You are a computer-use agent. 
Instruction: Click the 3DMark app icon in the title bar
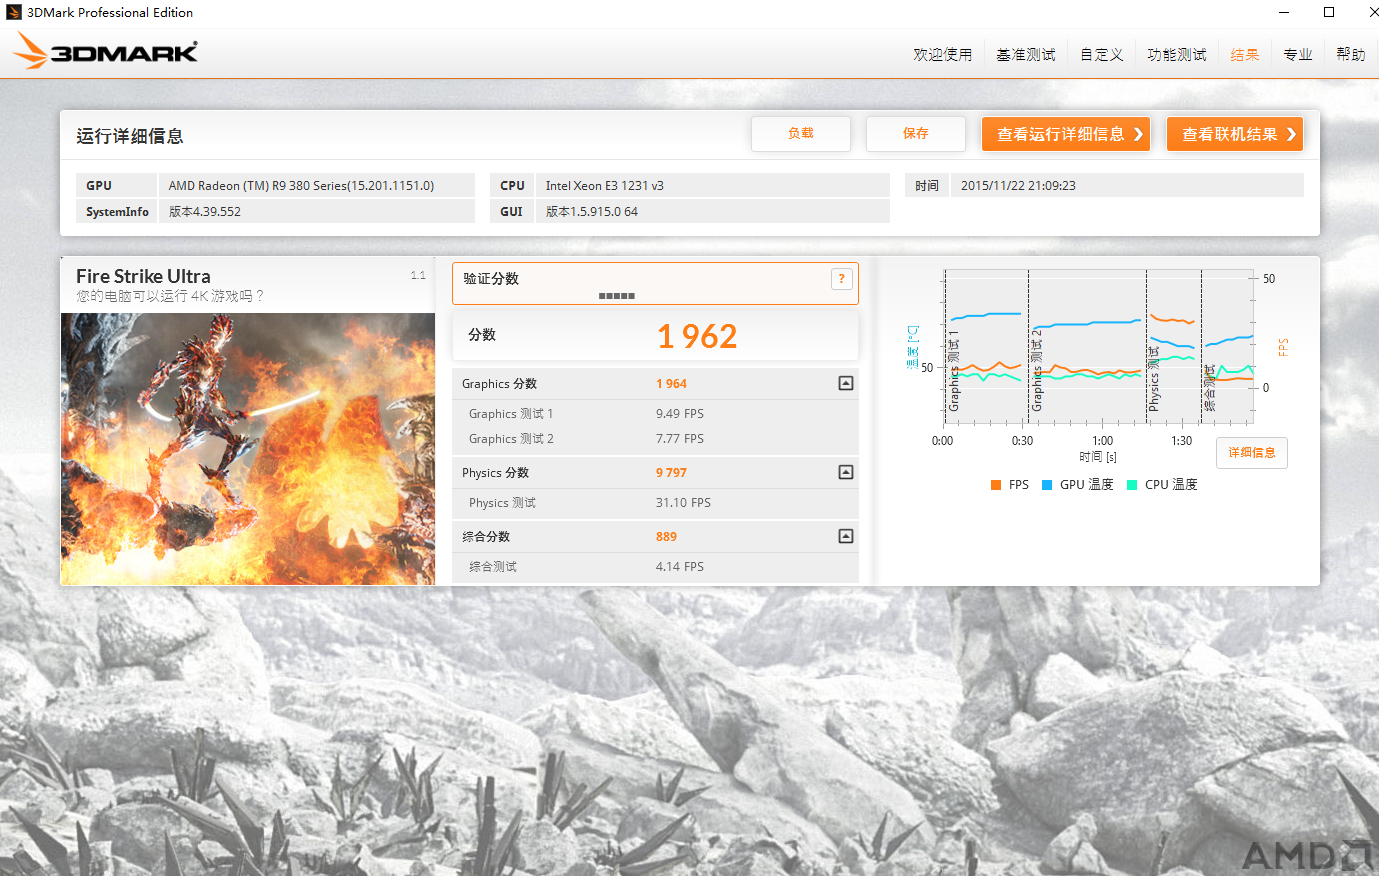[x=14, y=12]
